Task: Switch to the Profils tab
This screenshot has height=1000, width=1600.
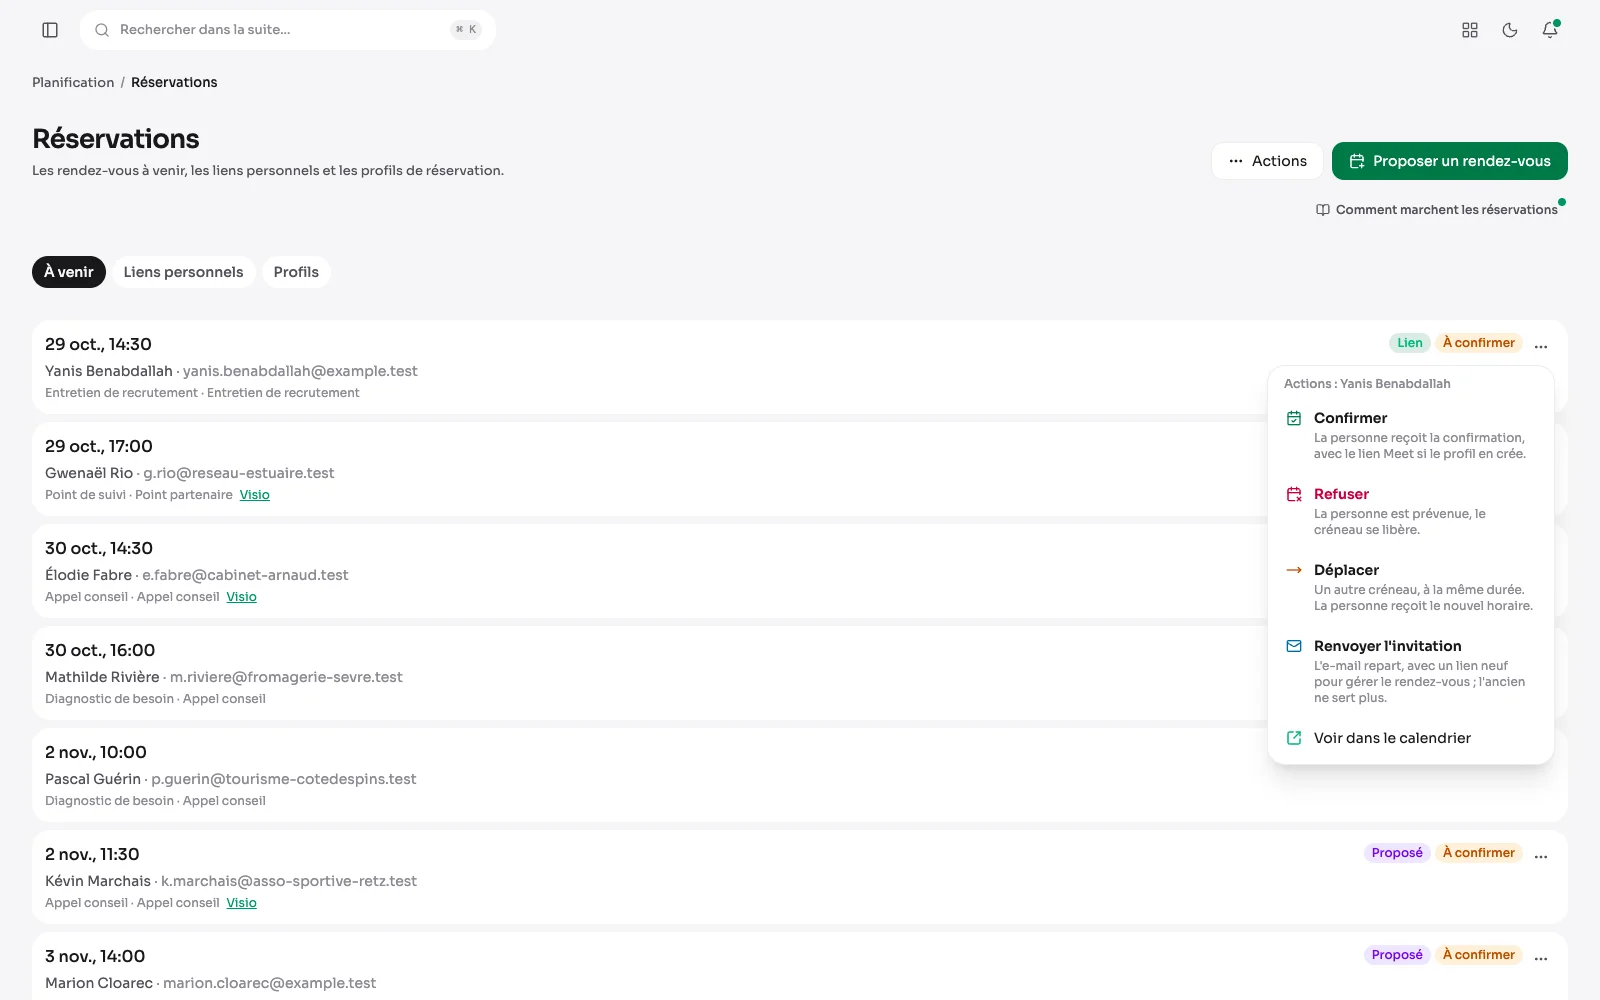Action: [x=296, y=272]
